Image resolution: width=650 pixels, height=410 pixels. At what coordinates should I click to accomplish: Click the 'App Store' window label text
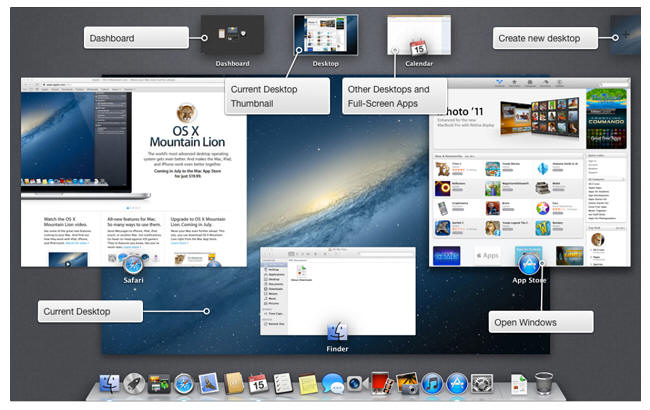pos(529,280)
